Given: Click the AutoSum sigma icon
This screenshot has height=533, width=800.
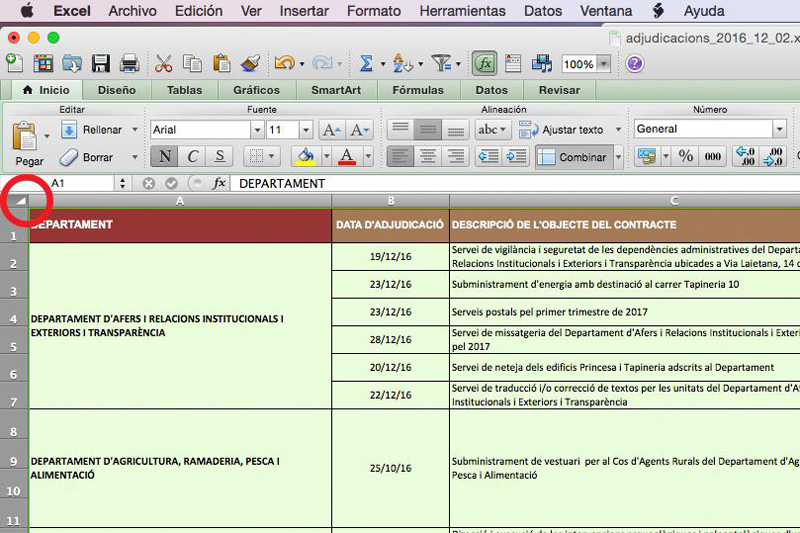Looking at the screenshot, I should (x=365, y=64).
